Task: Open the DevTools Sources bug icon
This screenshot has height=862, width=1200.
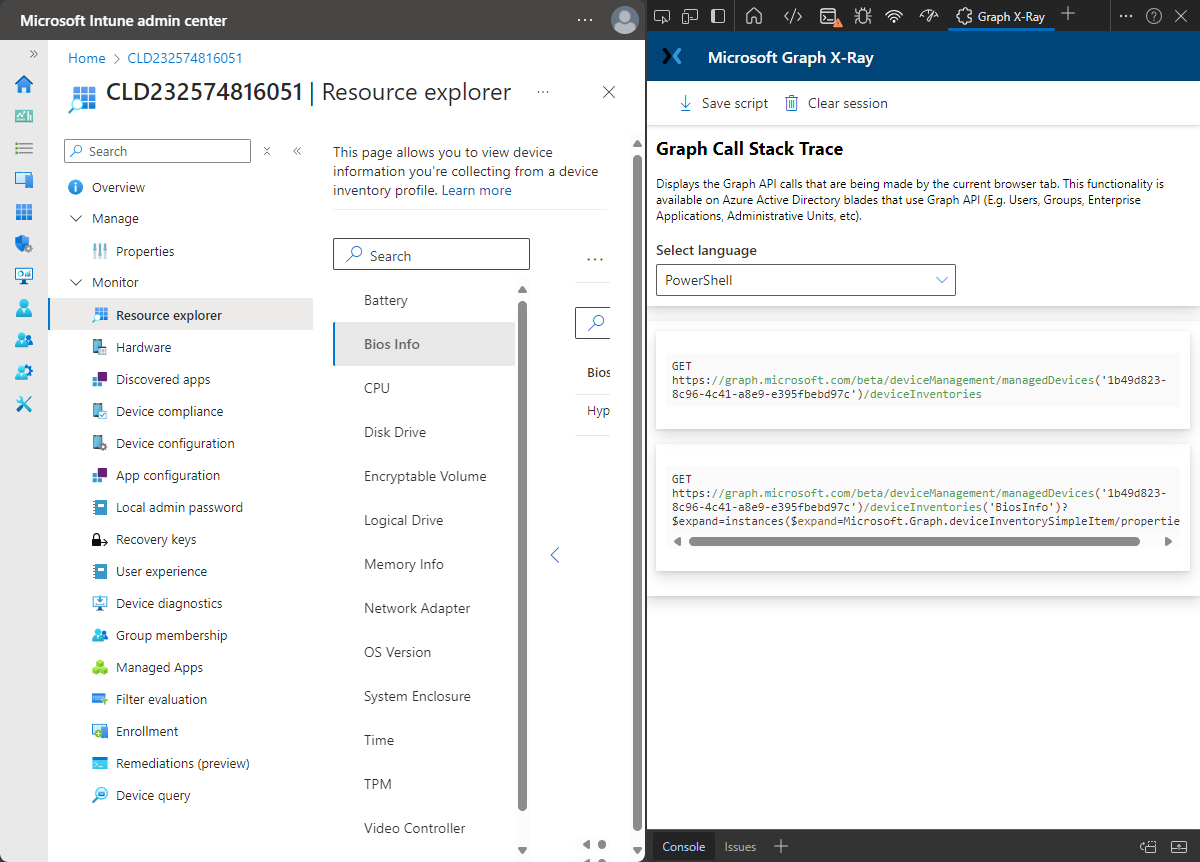Action: 862,16
